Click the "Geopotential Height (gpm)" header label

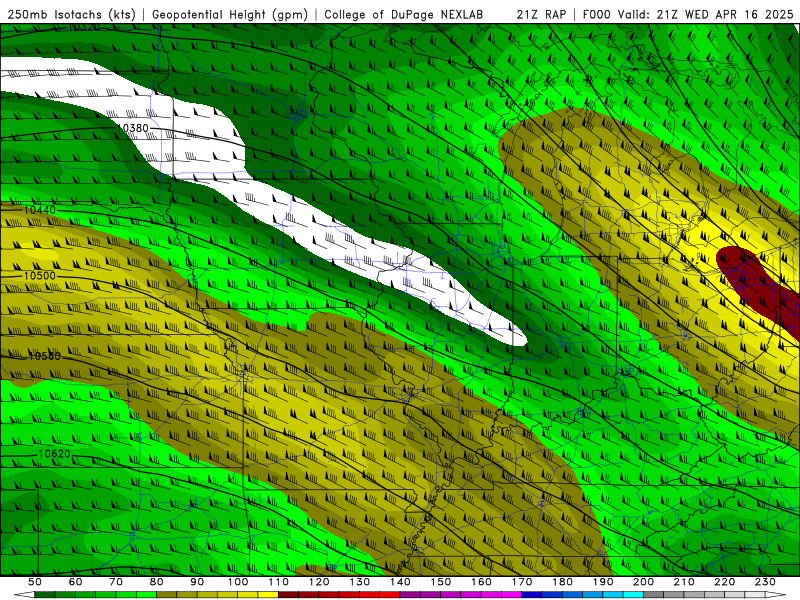point(230,14)
